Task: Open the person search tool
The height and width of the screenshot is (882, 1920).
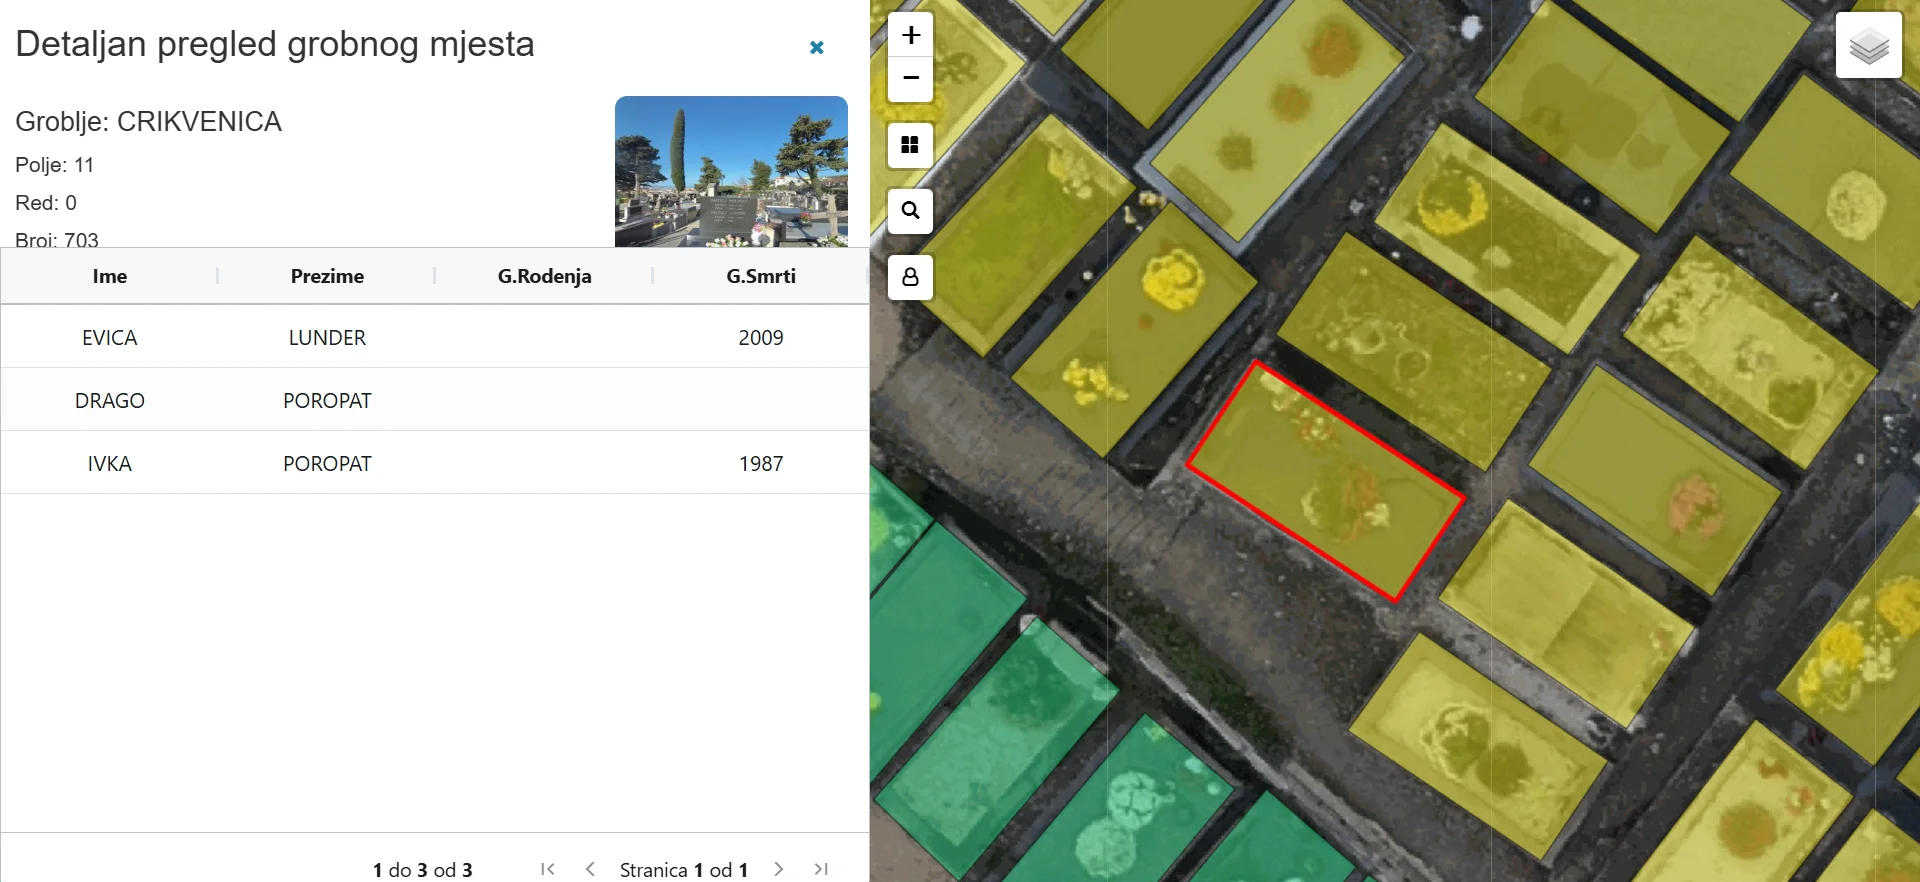Action: click(x=910, y=277)
